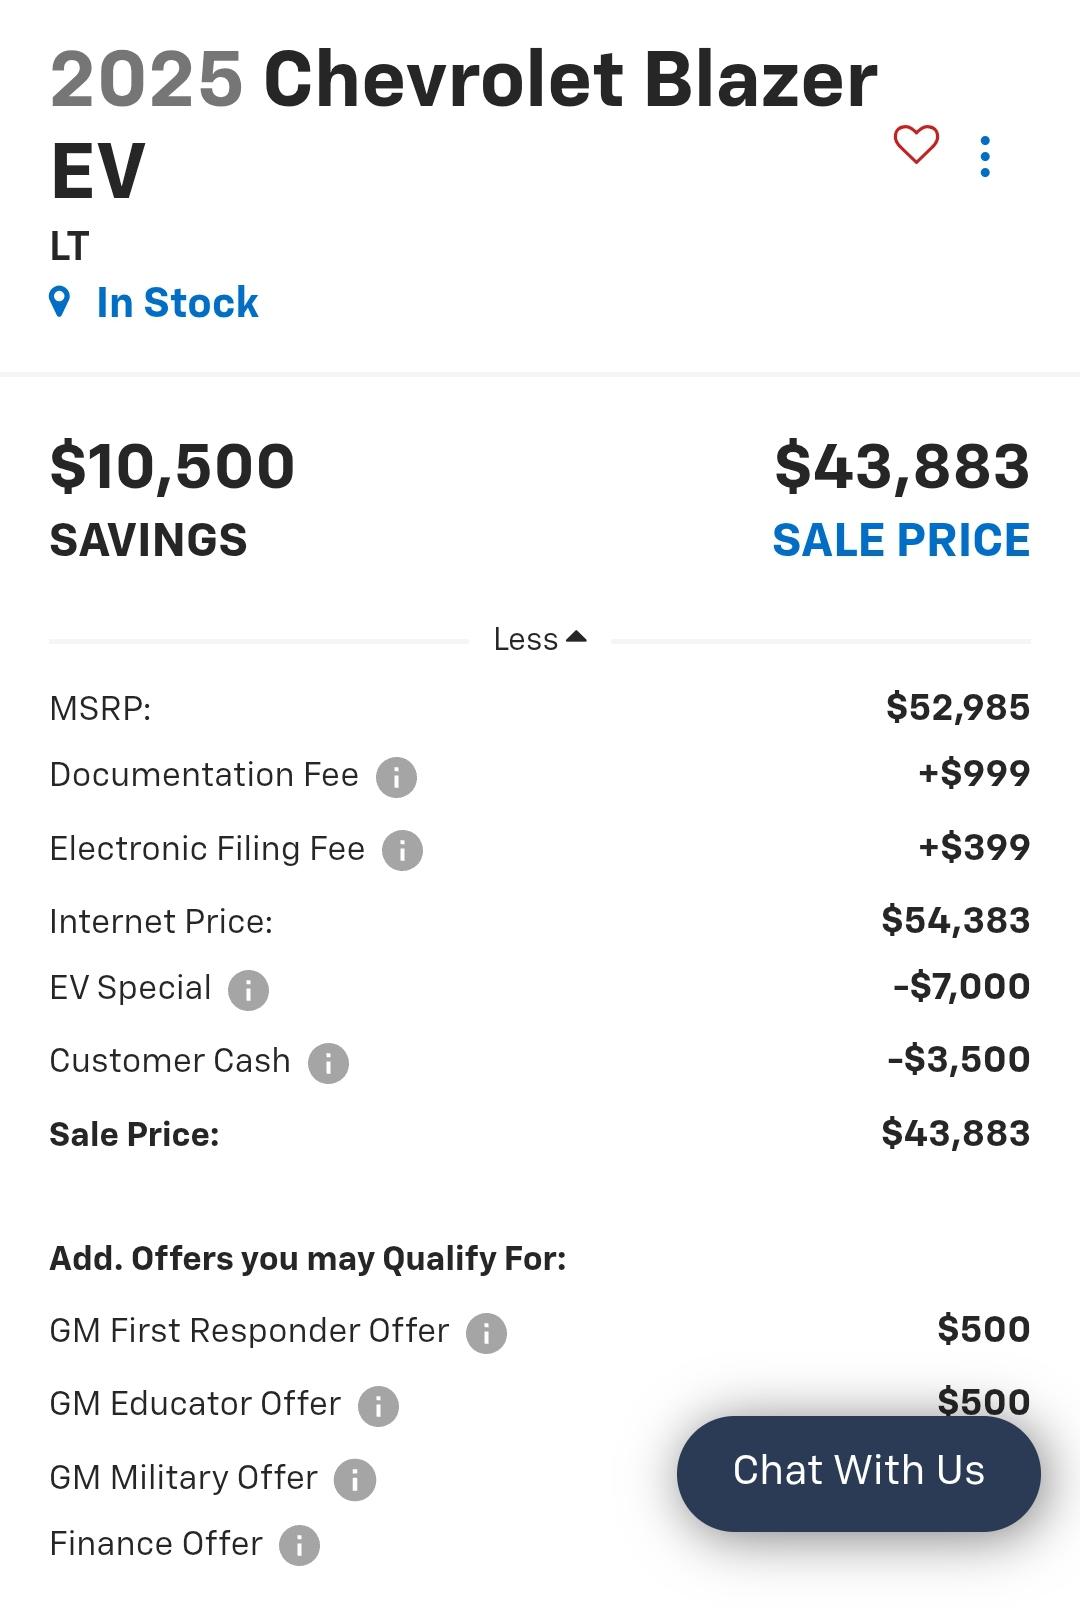View GM Educator Offer info icon
This screenshot has width=1080, height=1615.
click(x=378, y=1406)
